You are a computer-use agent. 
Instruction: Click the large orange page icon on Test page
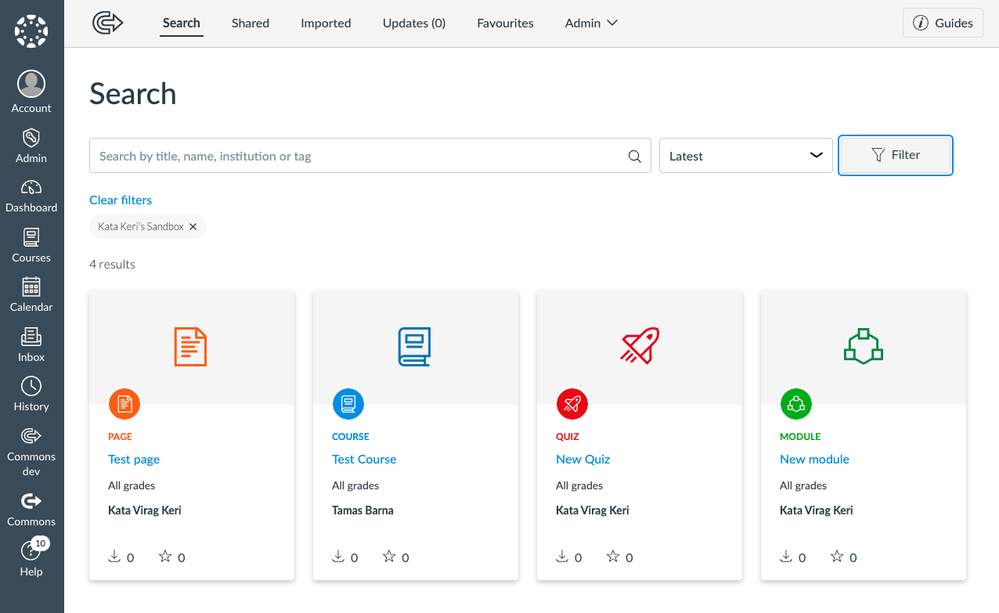click(x=190, y=347)
